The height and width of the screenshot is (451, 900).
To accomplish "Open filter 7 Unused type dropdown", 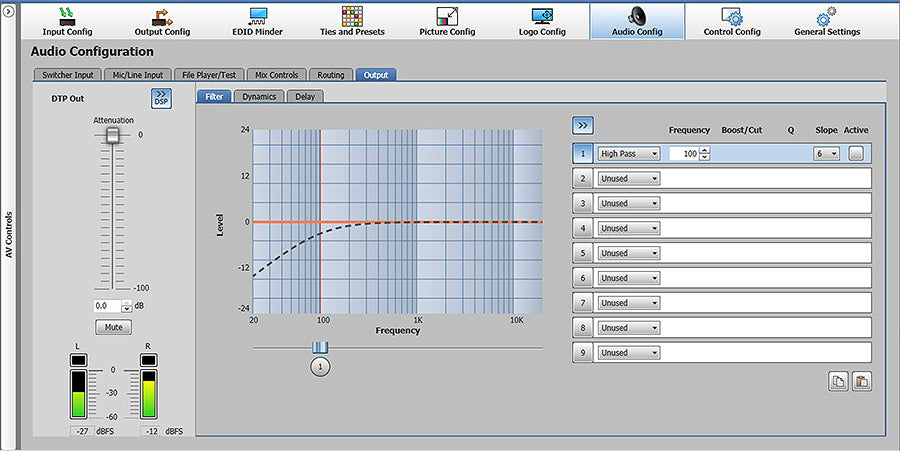I will [629, 303].
